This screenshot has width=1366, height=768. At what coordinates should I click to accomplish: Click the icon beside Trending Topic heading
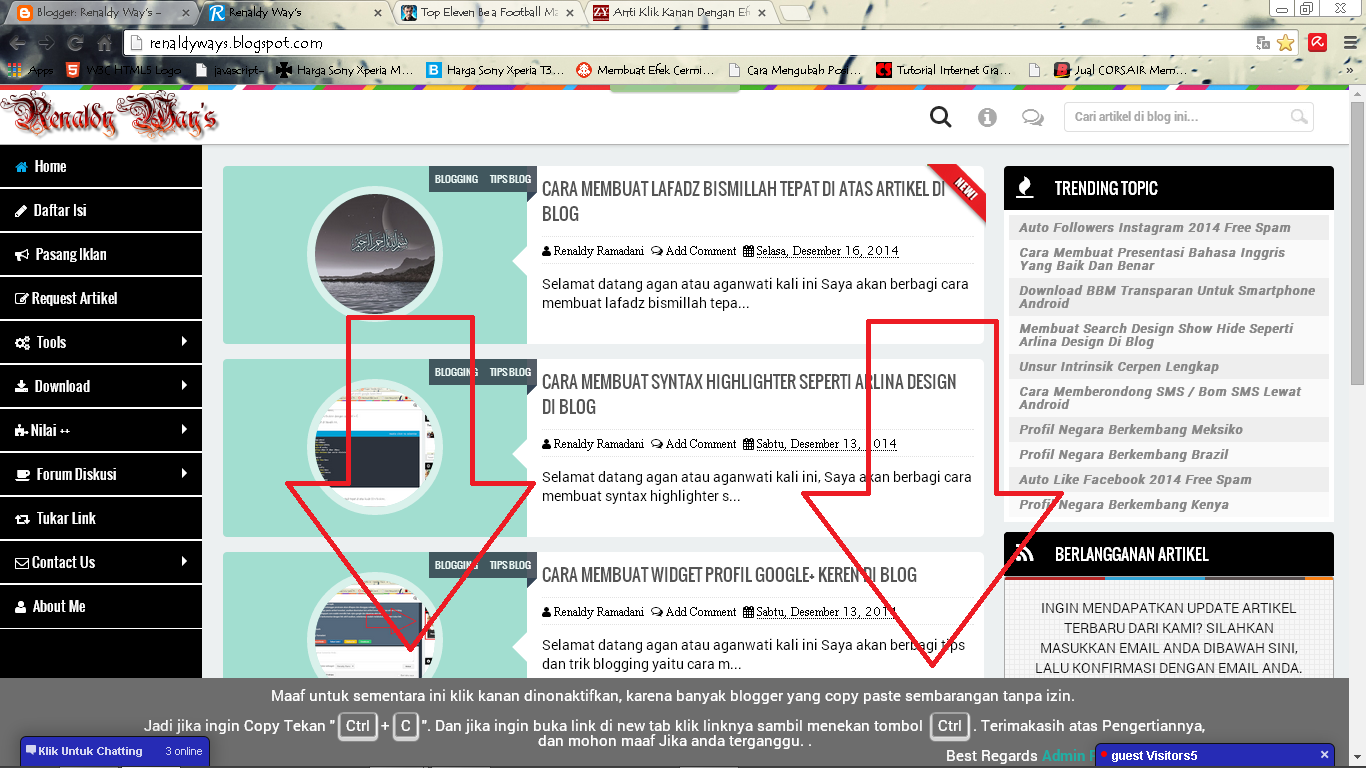[1024, 187]
